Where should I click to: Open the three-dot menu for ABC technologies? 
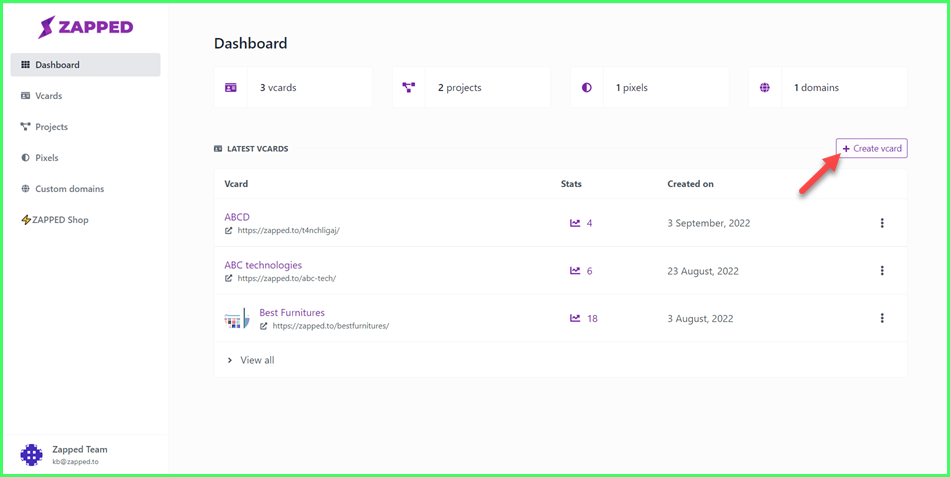pyautogui.click(x=882, y=270)
